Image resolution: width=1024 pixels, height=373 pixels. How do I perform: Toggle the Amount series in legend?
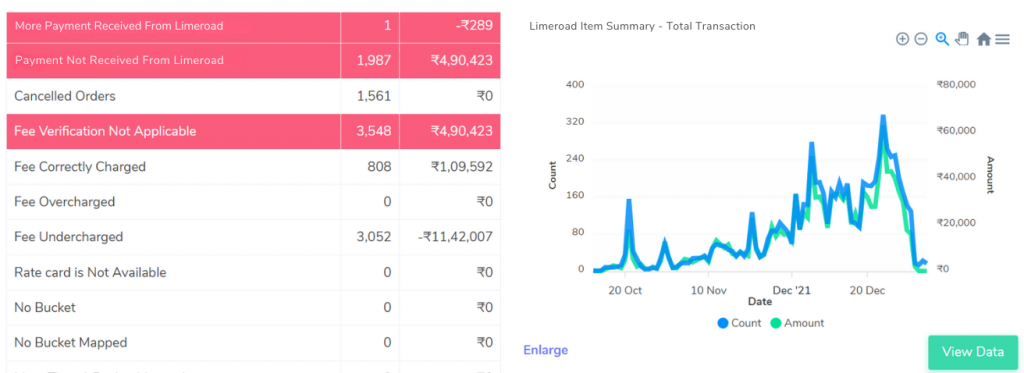point(797,323)
